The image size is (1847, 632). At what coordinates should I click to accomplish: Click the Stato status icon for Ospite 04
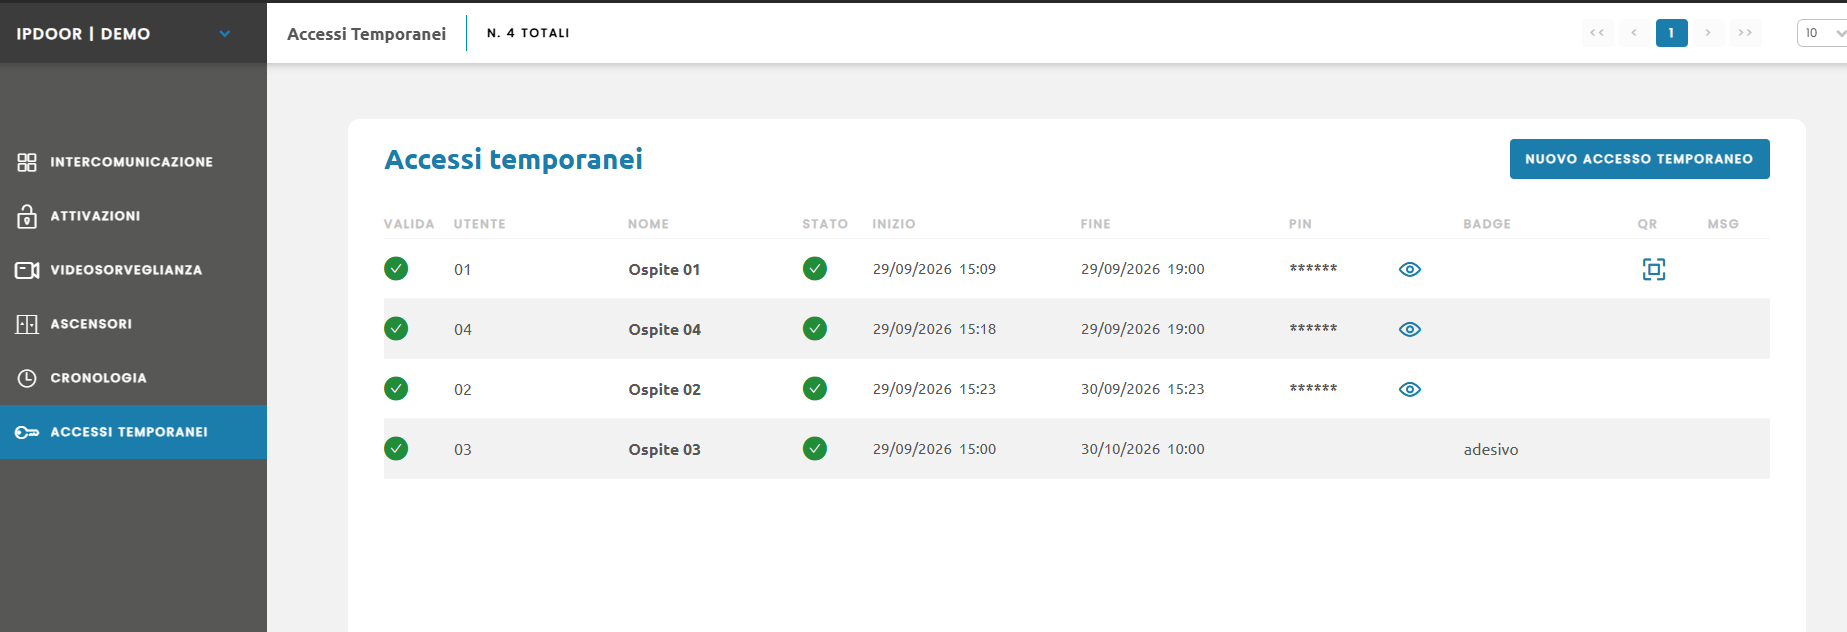[x=815, y=329]
